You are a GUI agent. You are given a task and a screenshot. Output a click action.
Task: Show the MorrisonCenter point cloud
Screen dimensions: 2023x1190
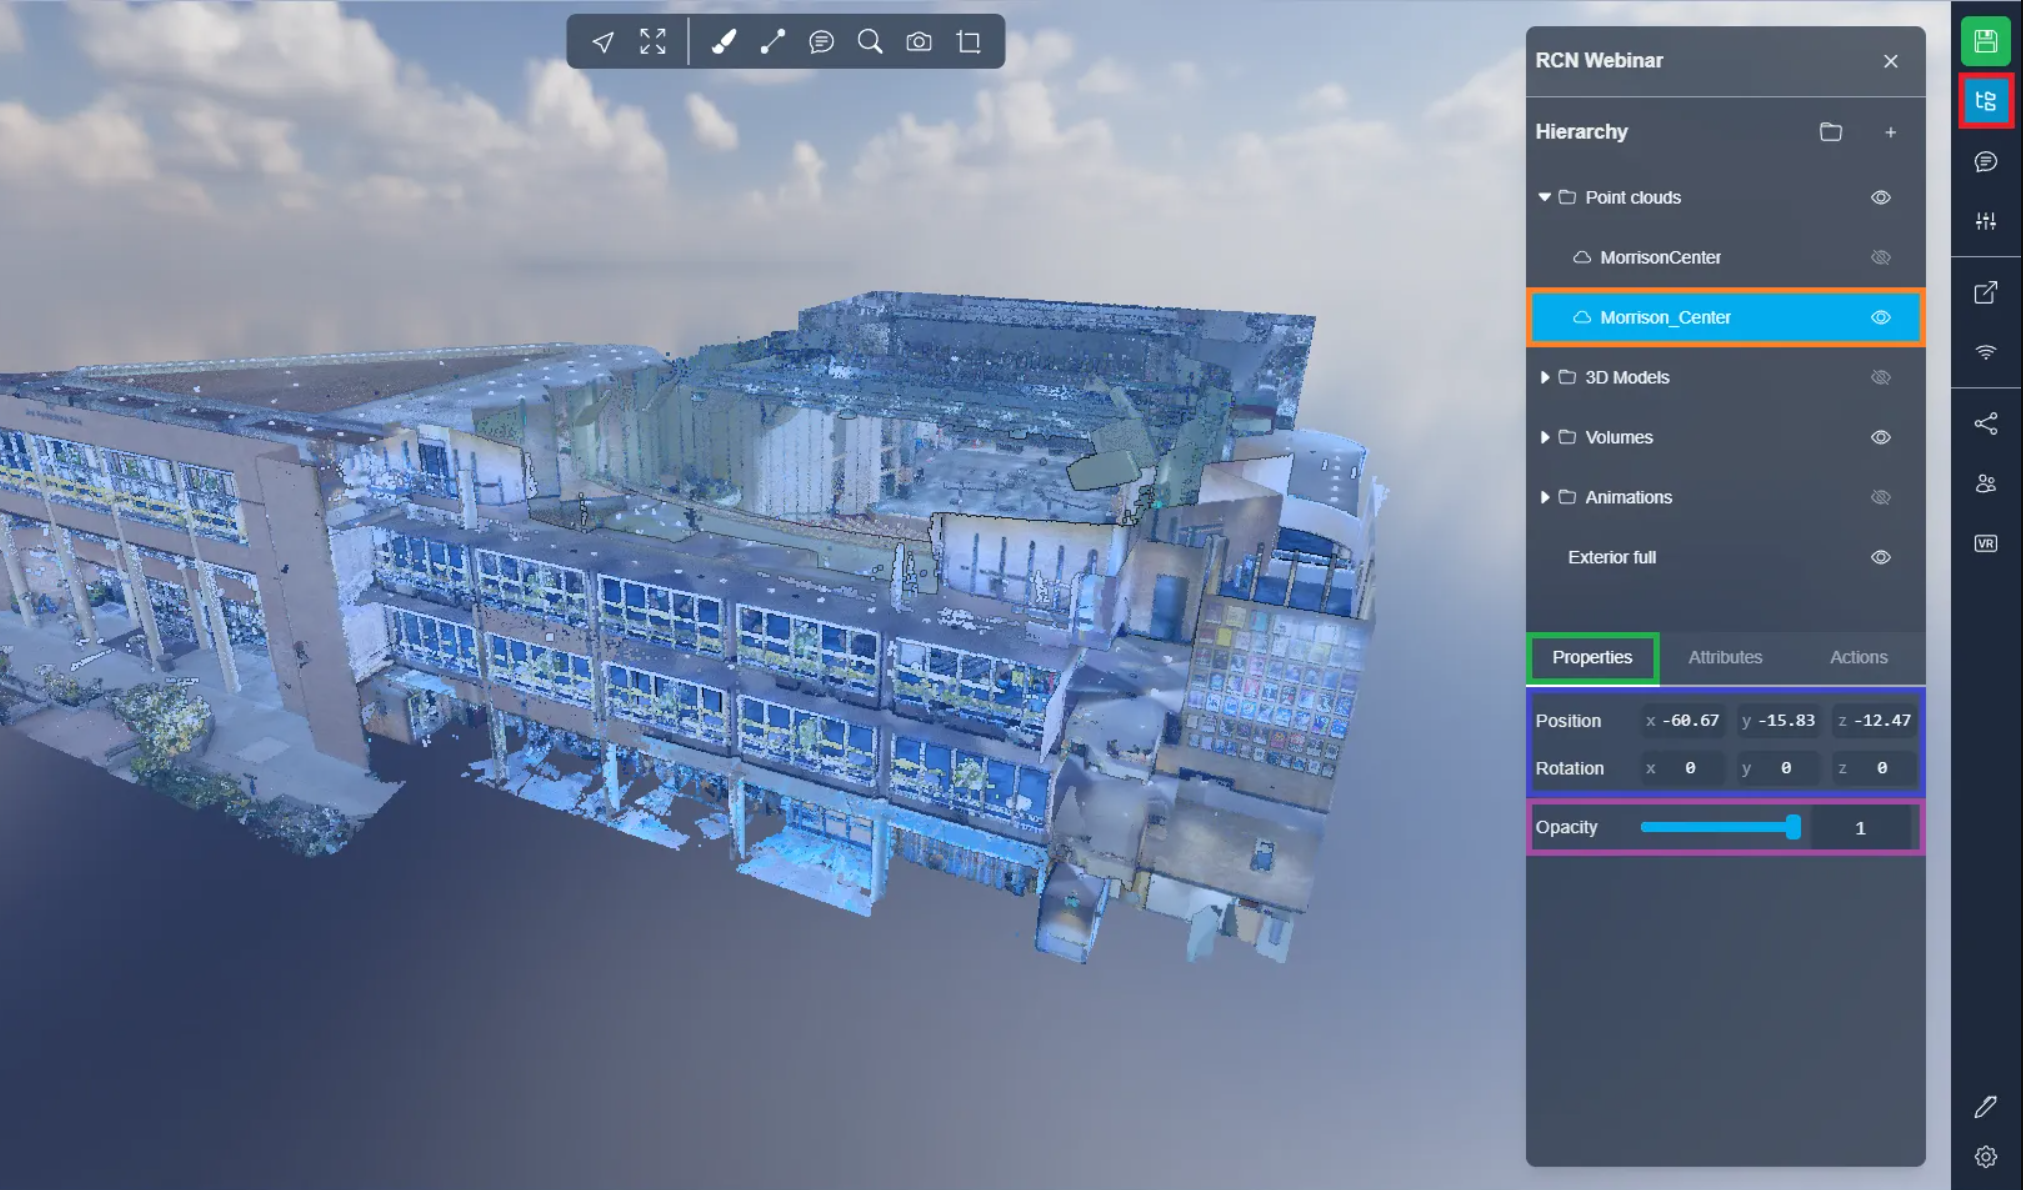[x=1880, y=257]
